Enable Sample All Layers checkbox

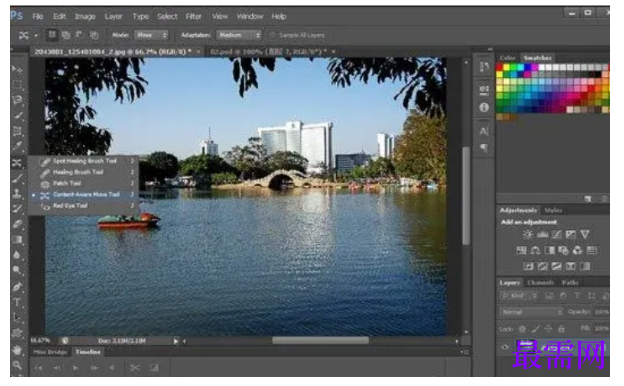273,35
